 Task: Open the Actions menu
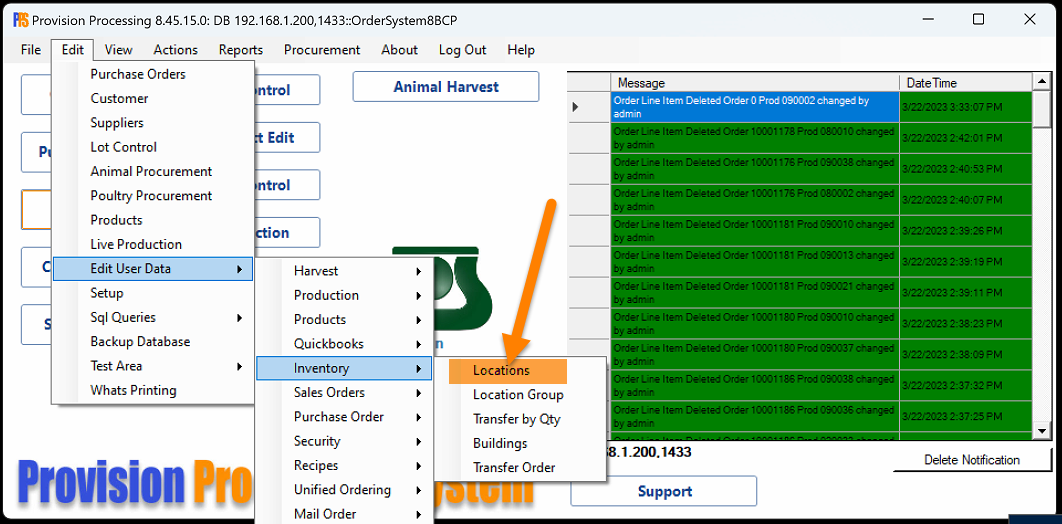pos(175,49)
